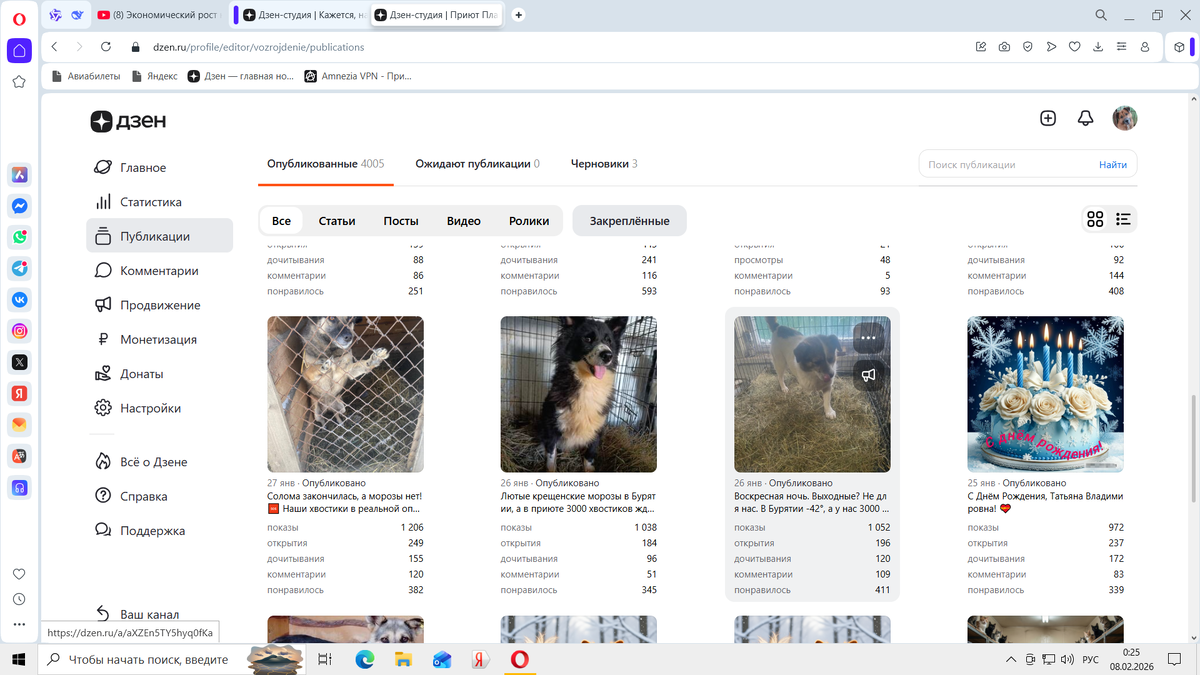Filter publications by Видео
This screenshot has width=1200, height=675.
point(464,221)
